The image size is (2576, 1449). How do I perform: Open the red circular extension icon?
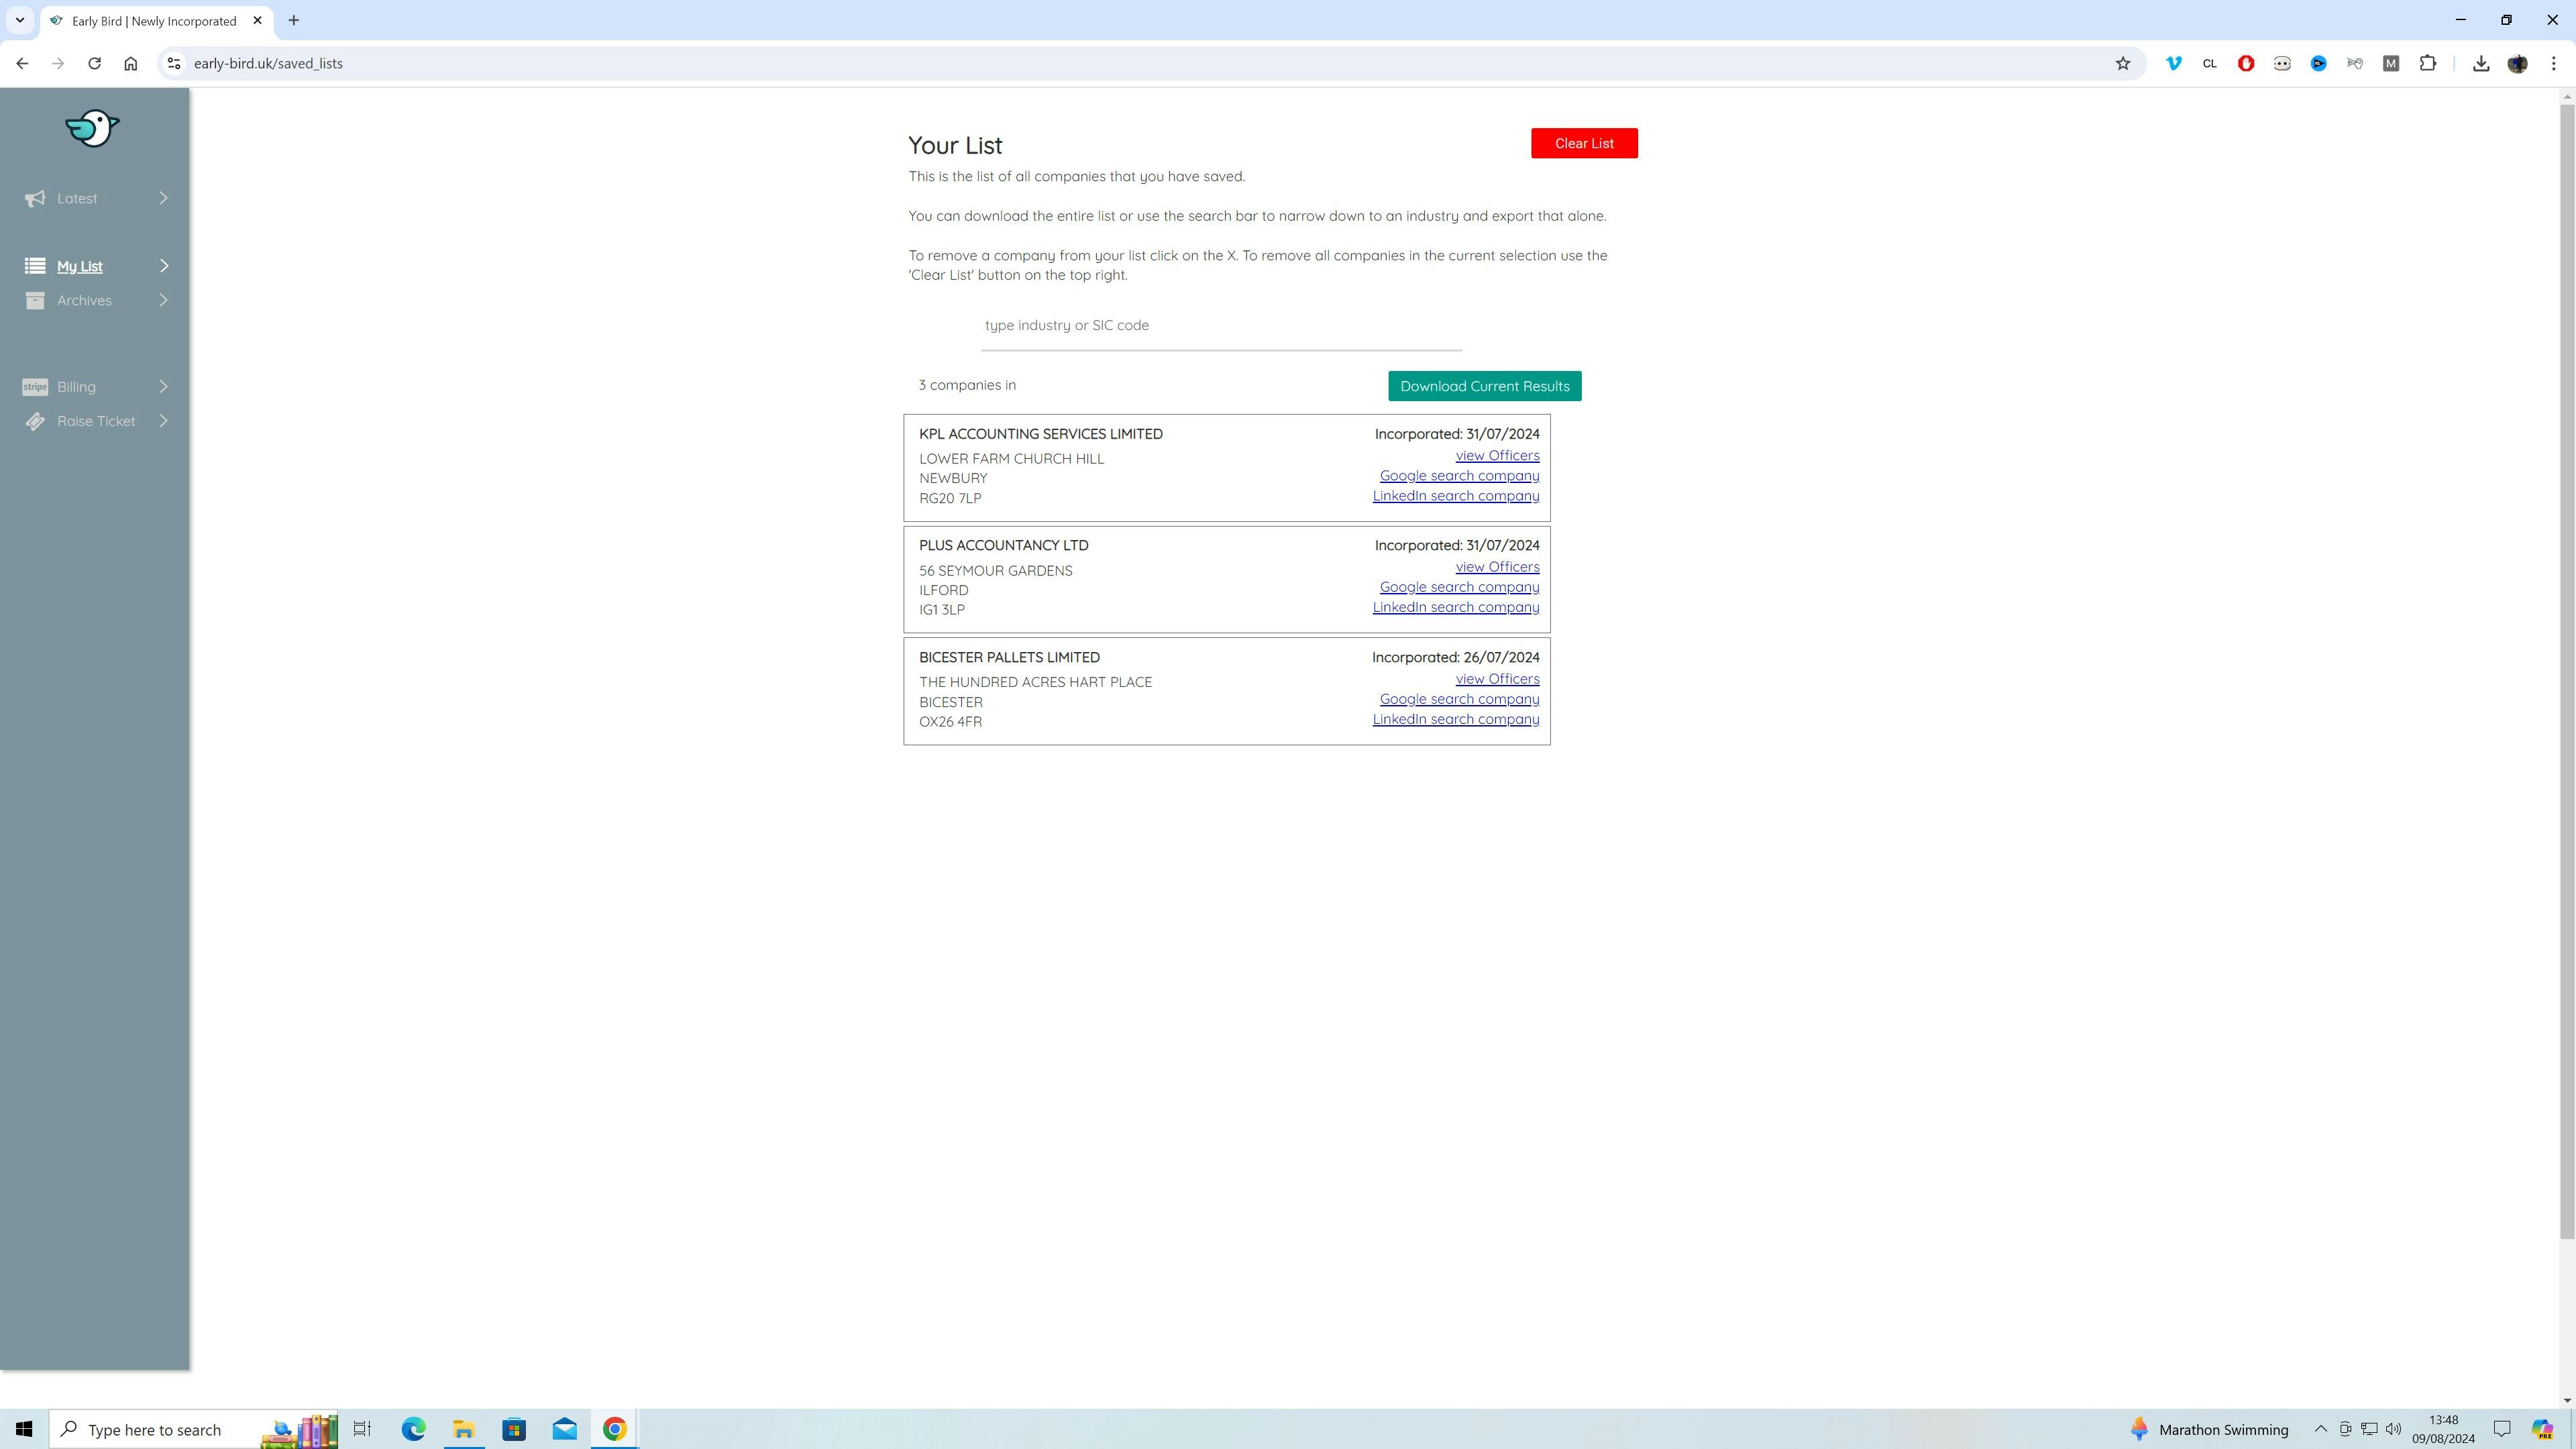(2246, 63)
